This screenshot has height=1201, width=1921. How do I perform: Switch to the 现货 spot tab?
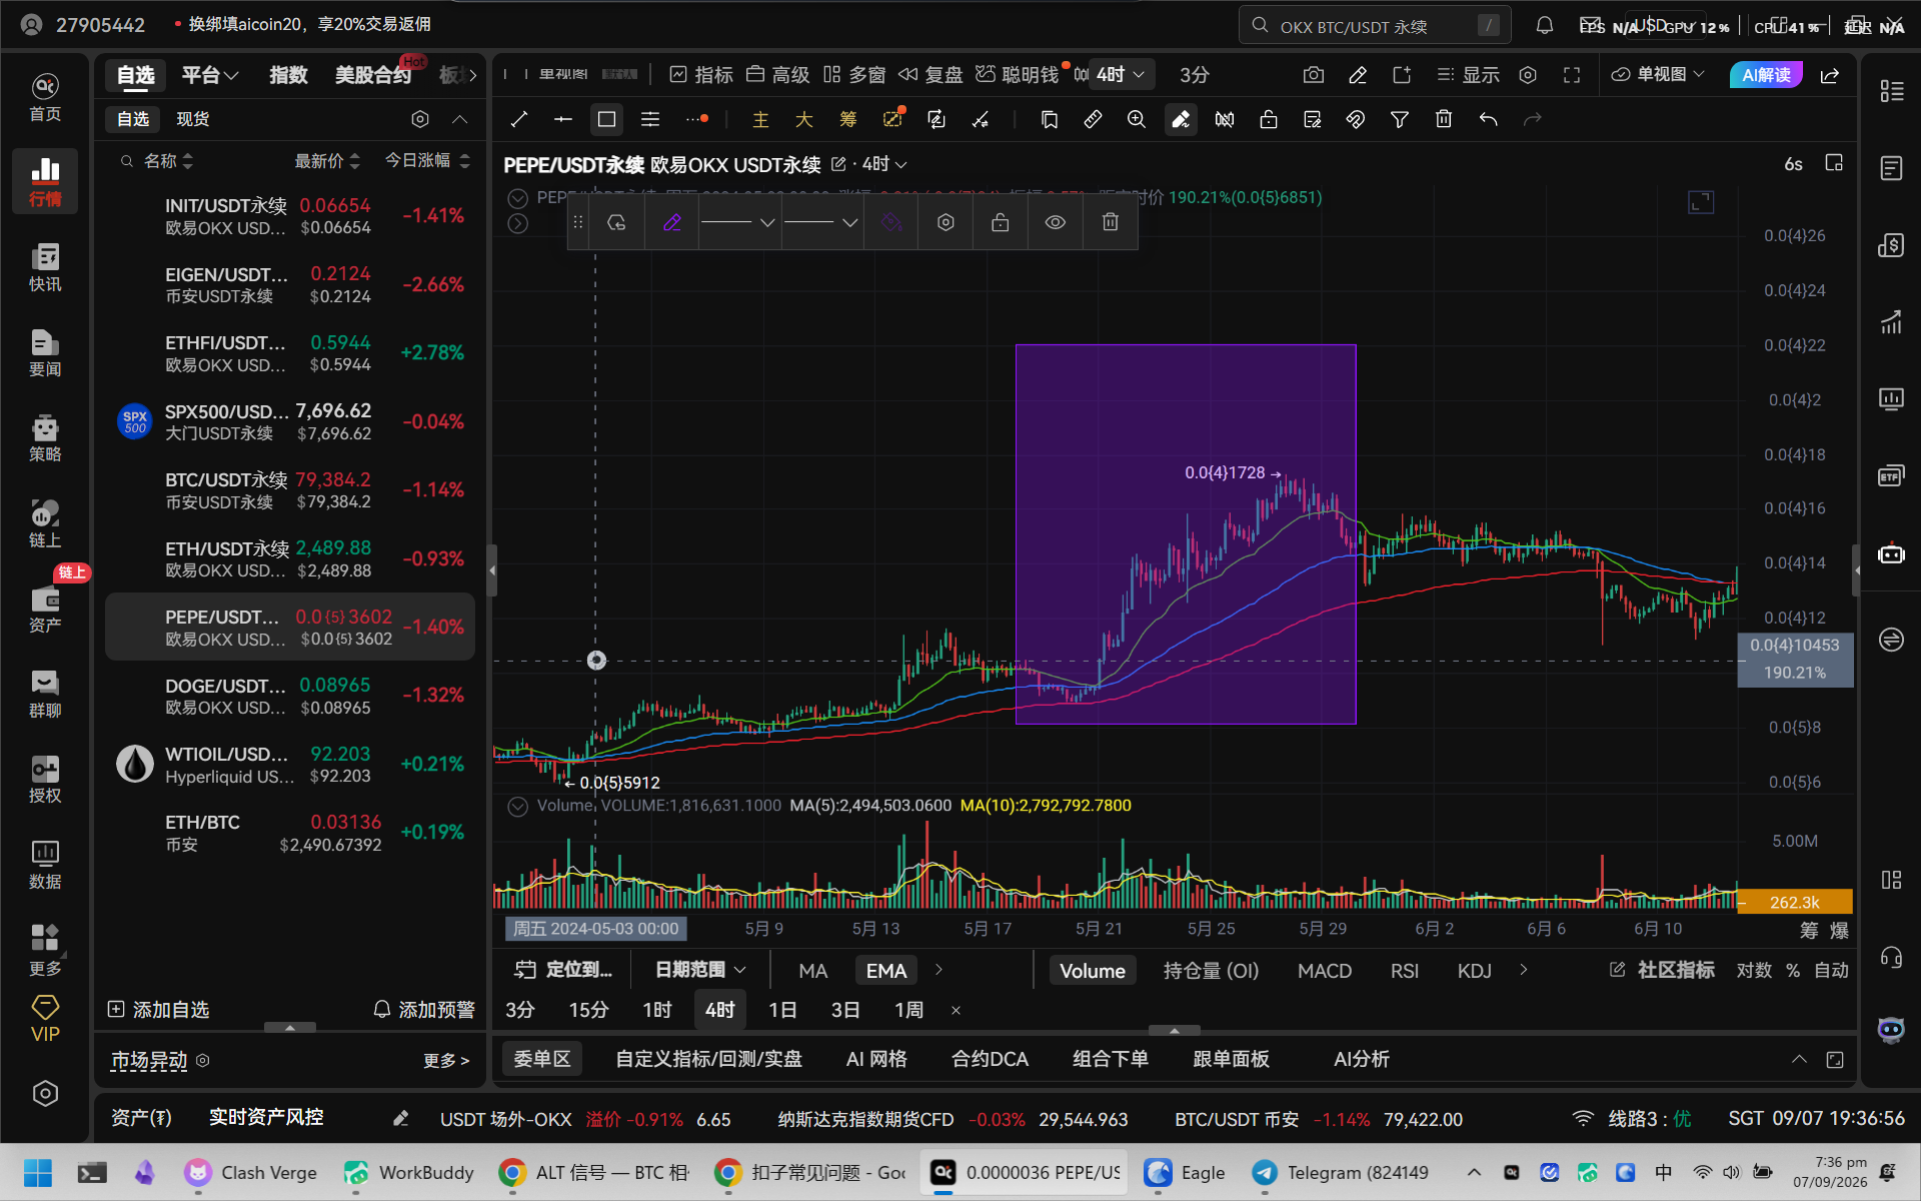tap(193, 119)
